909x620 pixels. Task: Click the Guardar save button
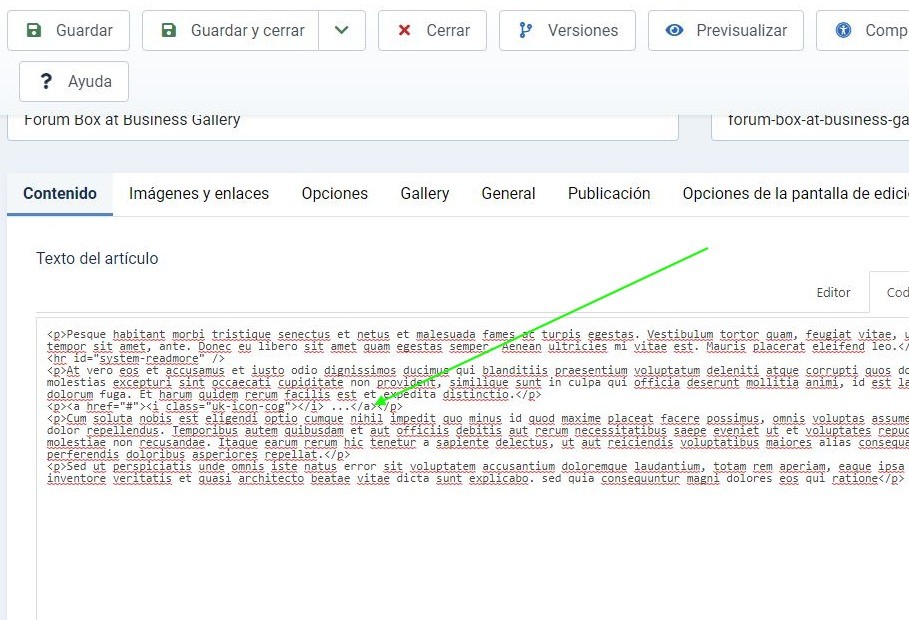pos(68,30)
